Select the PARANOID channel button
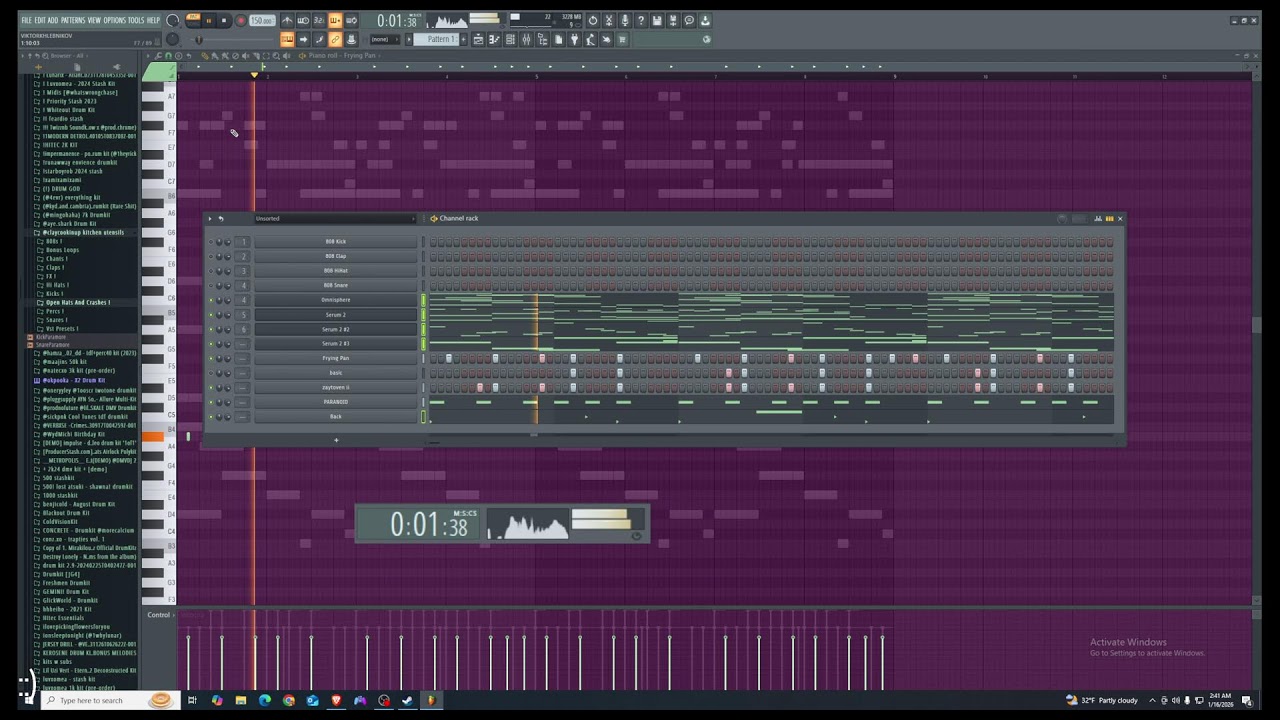1280x720 pixels. (335, 402)
